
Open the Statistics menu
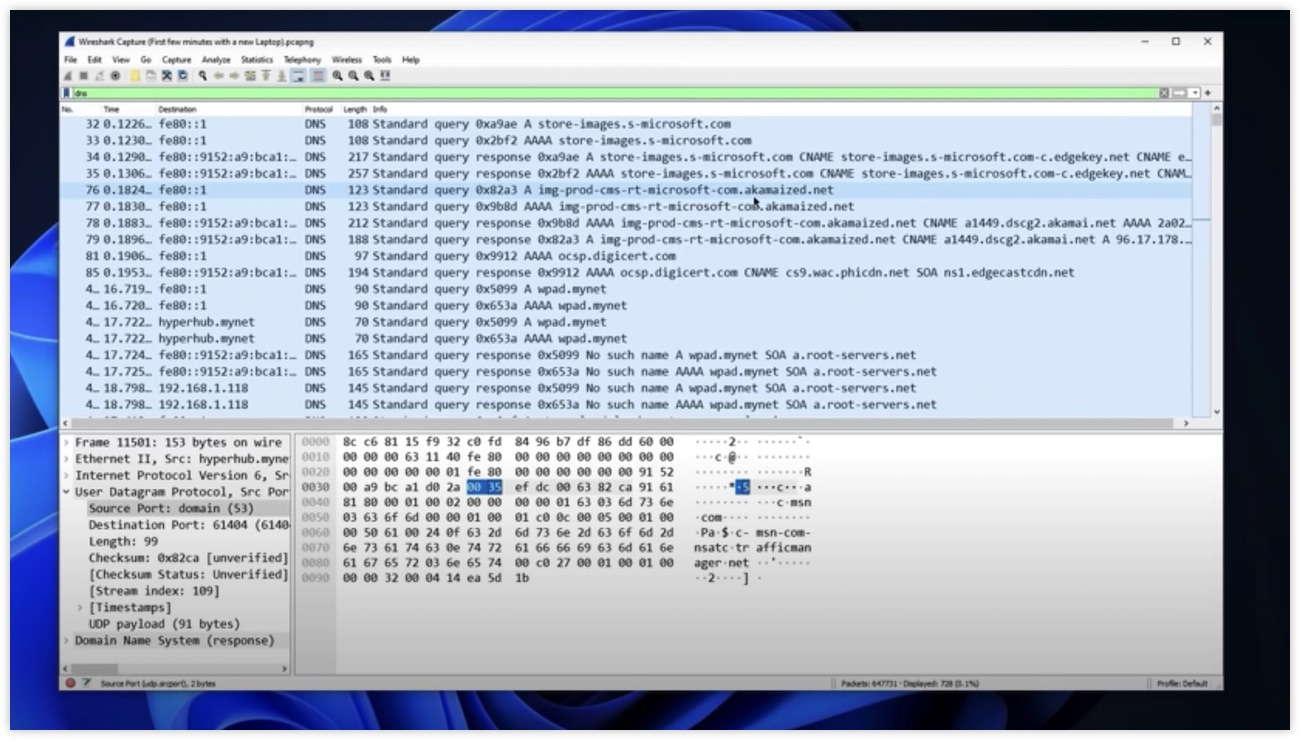click(x=256, y=60)
